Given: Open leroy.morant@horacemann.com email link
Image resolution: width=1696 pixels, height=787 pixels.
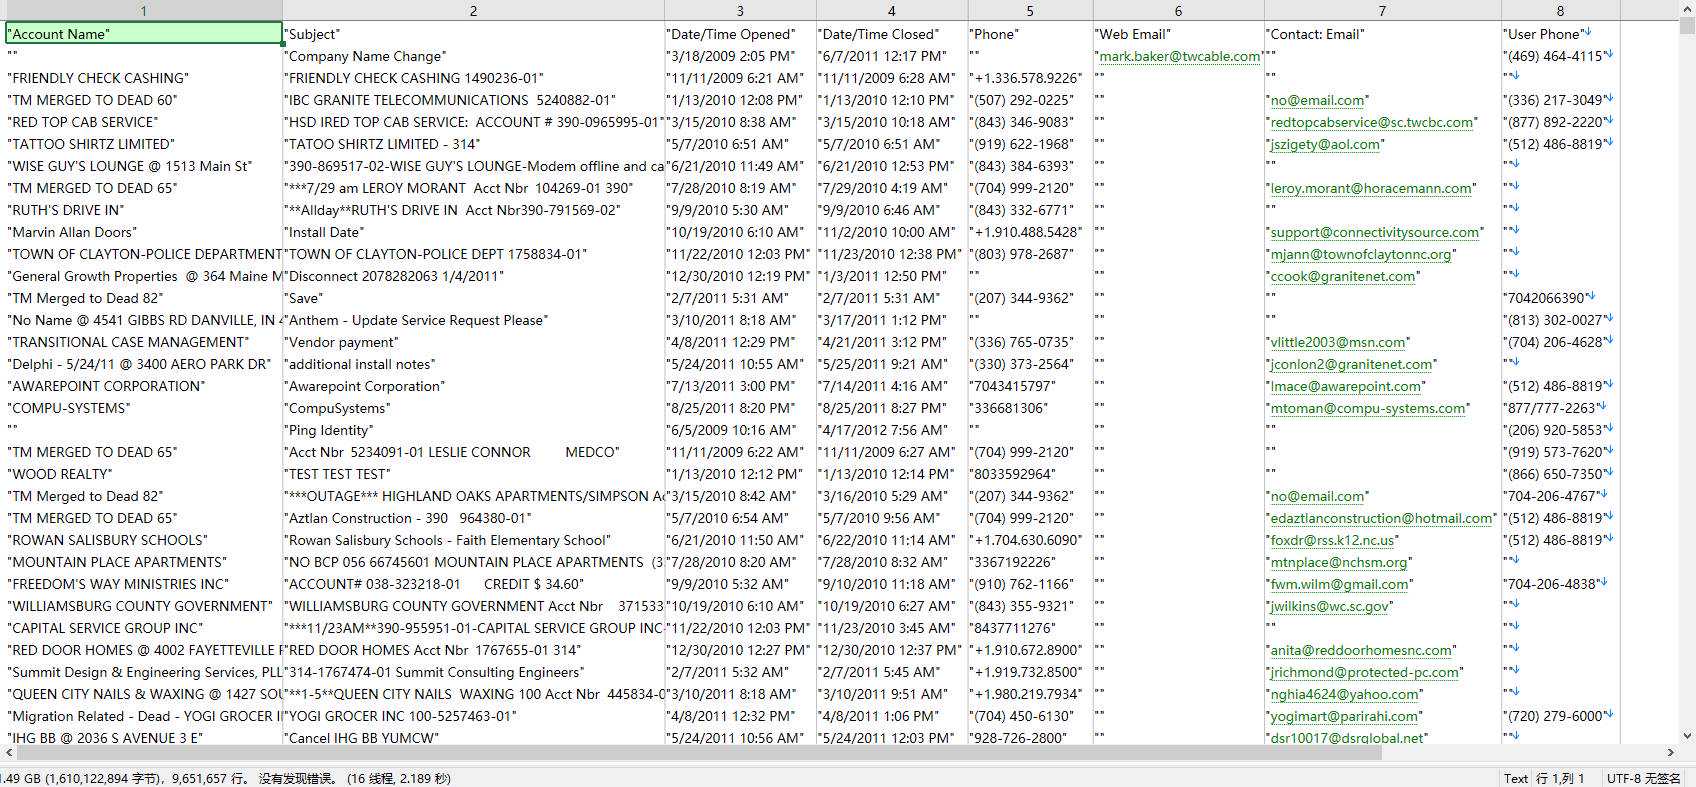Looking at the screenshot, I should point(1371,188).
